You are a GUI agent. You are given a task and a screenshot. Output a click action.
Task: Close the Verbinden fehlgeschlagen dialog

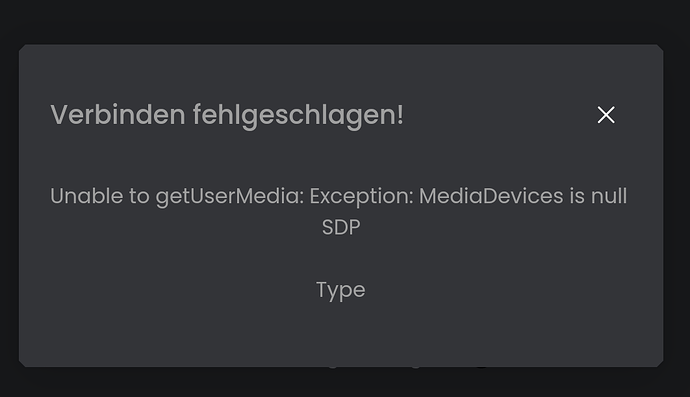(606, 115)
